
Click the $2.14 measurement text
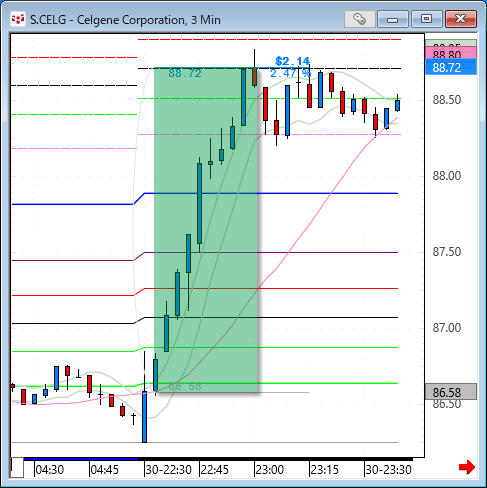(293, 61)
